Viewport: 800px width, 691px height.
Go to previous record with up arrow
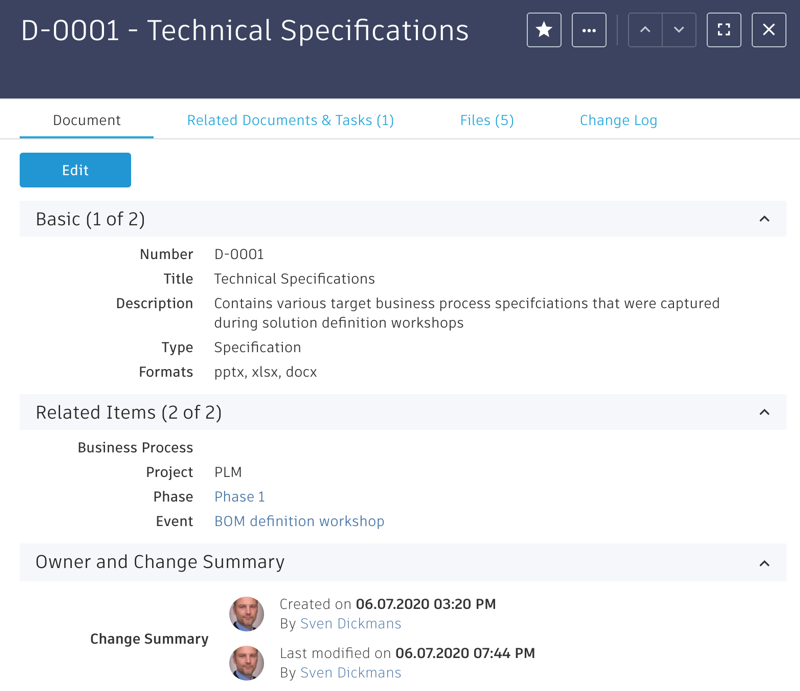[x=645, y=30]
